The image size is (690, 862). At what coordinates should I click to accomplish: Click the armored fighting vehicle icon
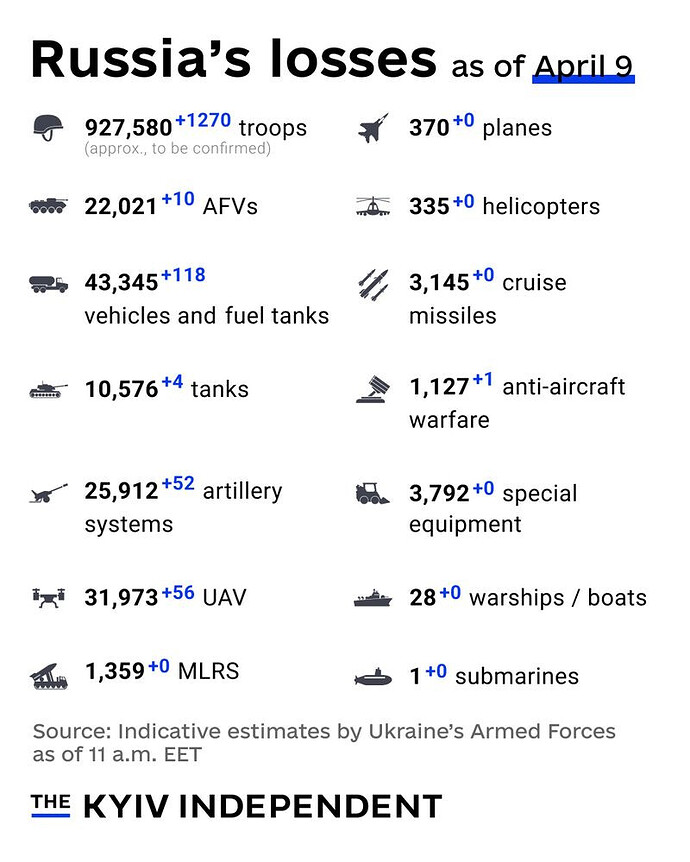point(48,207)
